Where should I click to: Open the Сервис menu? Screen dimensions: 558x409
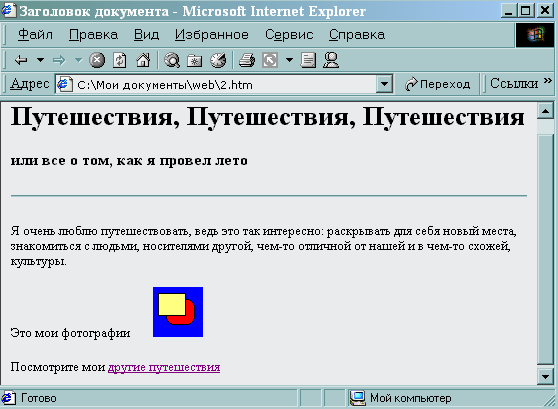tap(289, 35)
